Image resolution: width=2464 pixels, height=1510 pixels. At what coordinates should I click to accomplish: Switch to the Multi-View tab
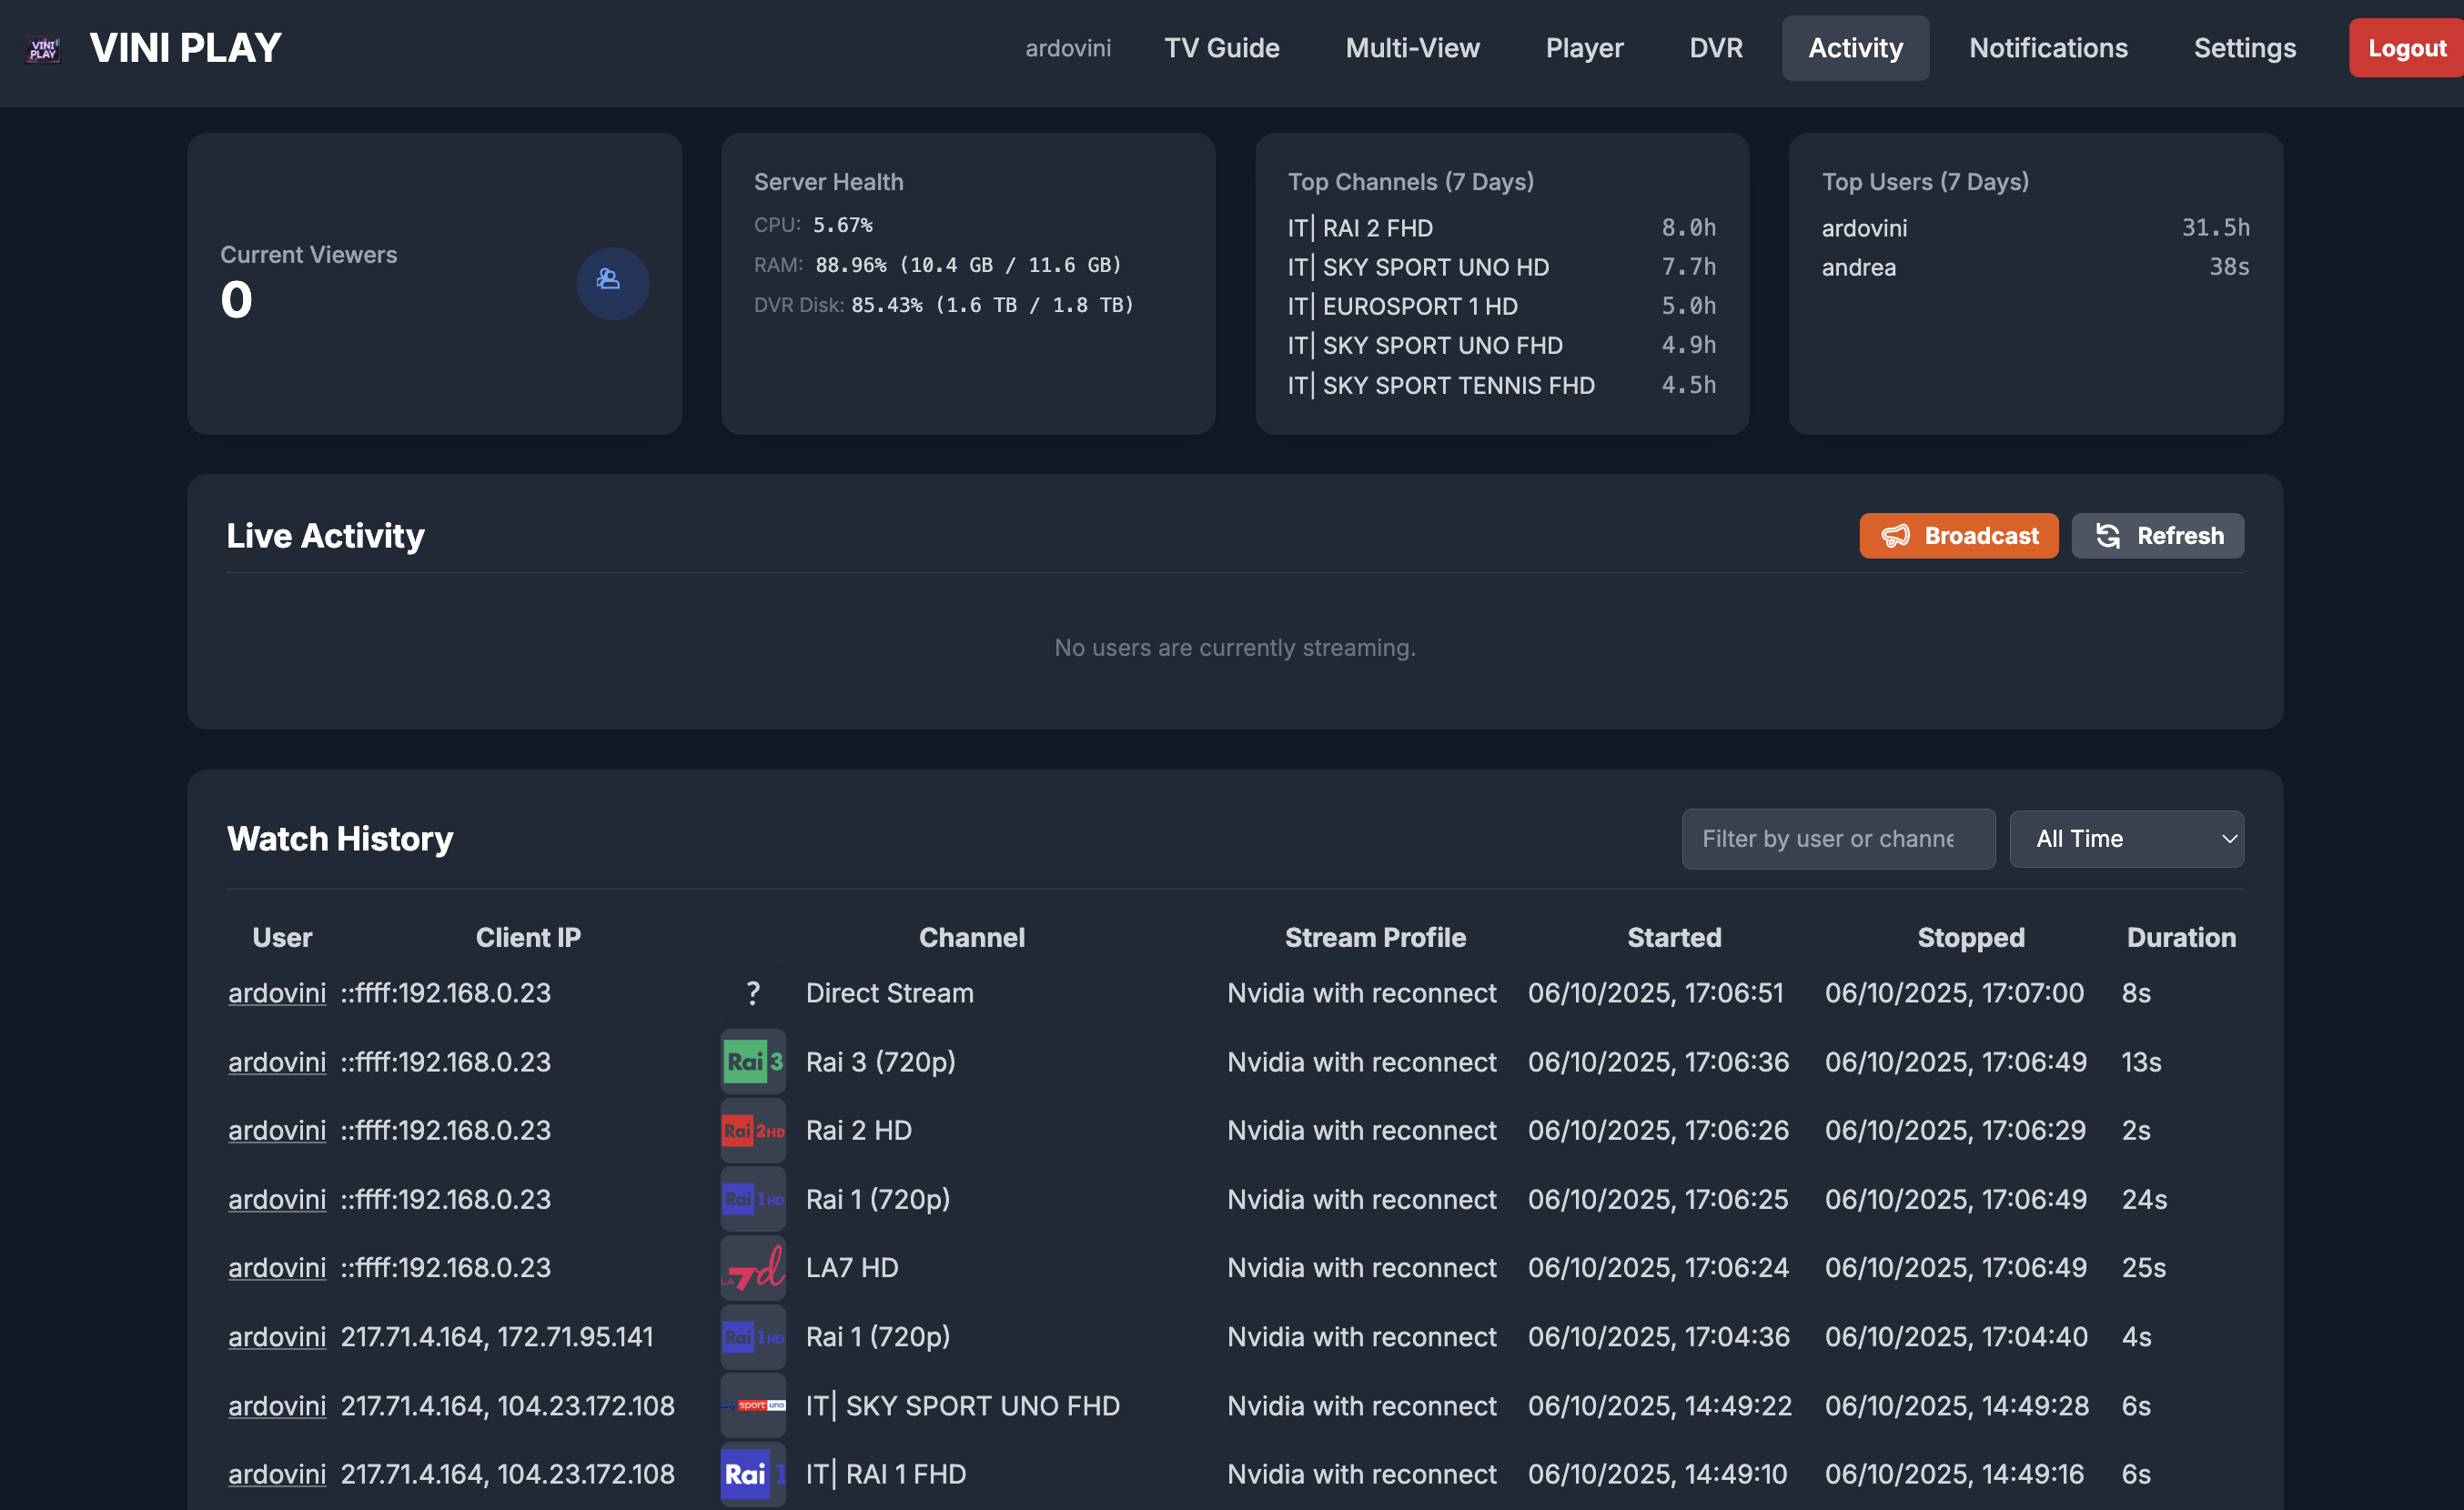1411,48
